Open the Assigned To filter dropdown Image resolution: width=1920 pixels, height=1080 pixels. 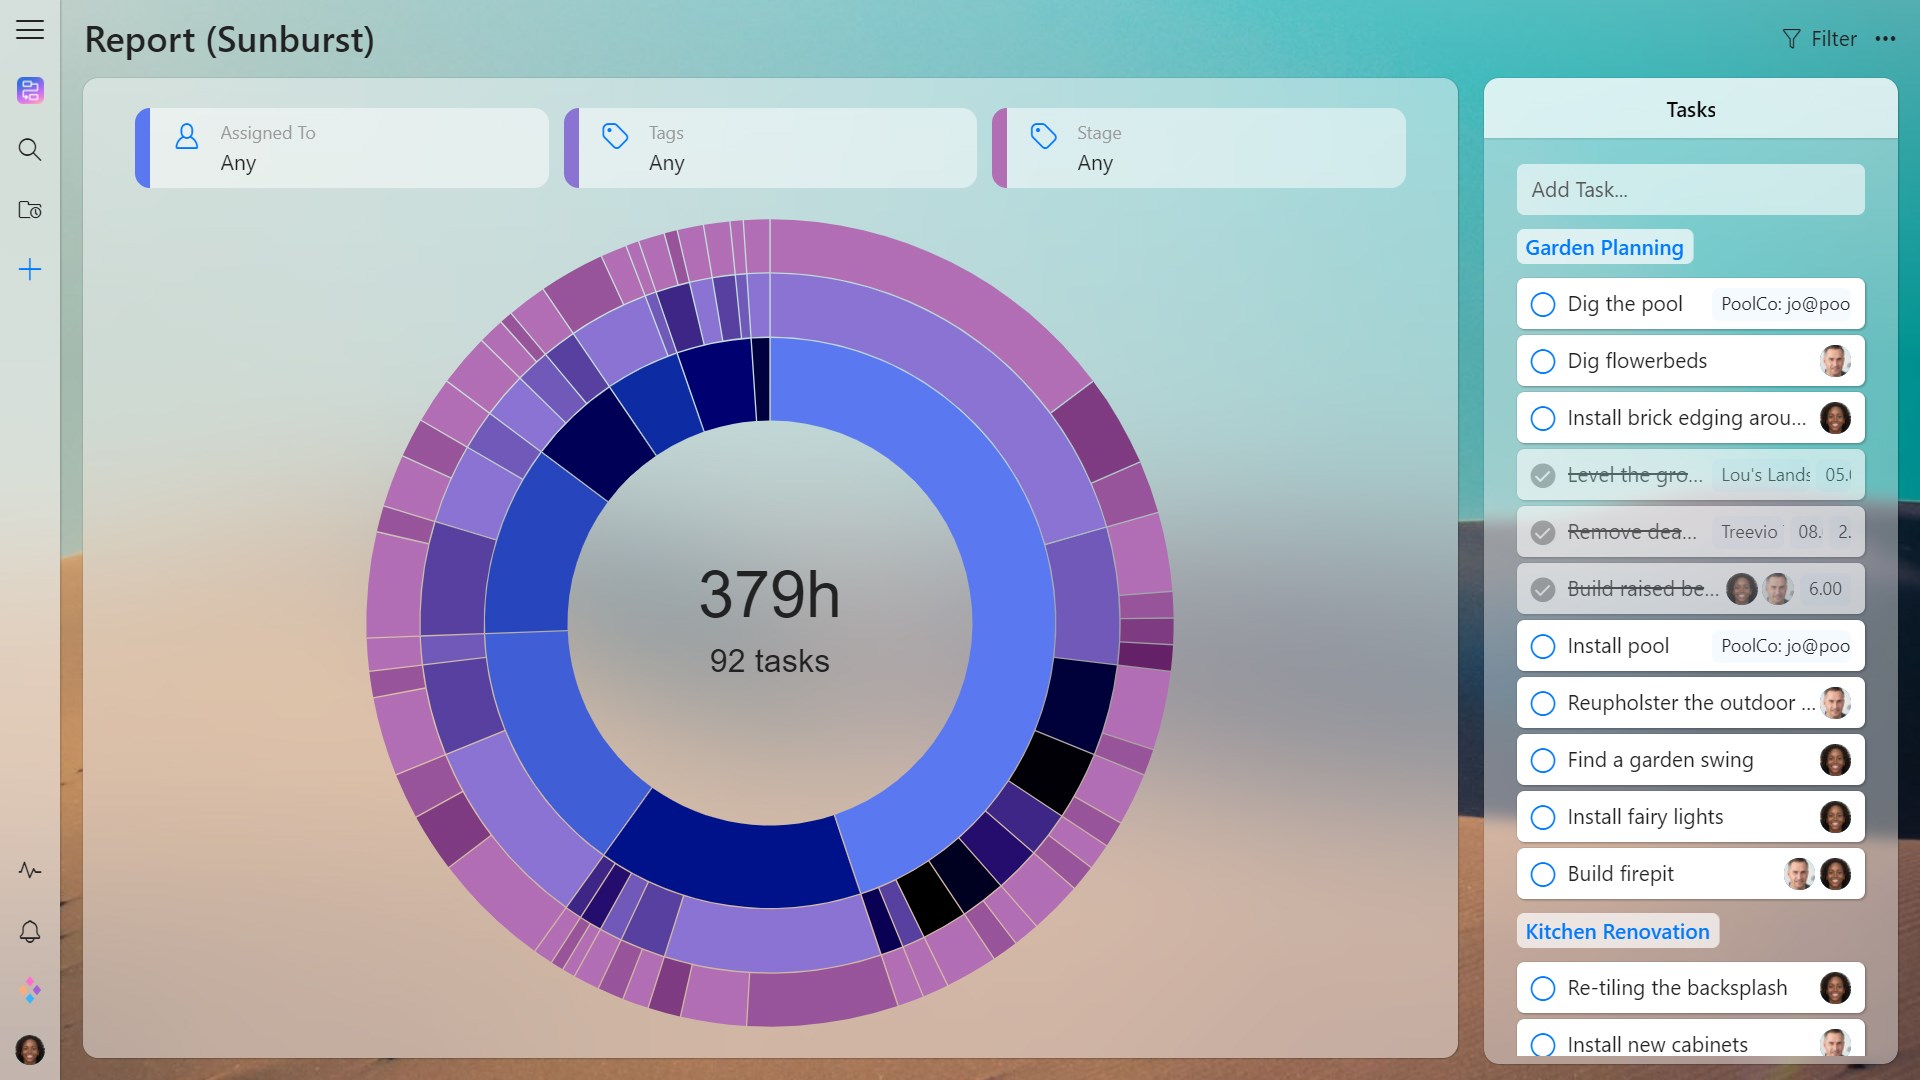(342, 148)
